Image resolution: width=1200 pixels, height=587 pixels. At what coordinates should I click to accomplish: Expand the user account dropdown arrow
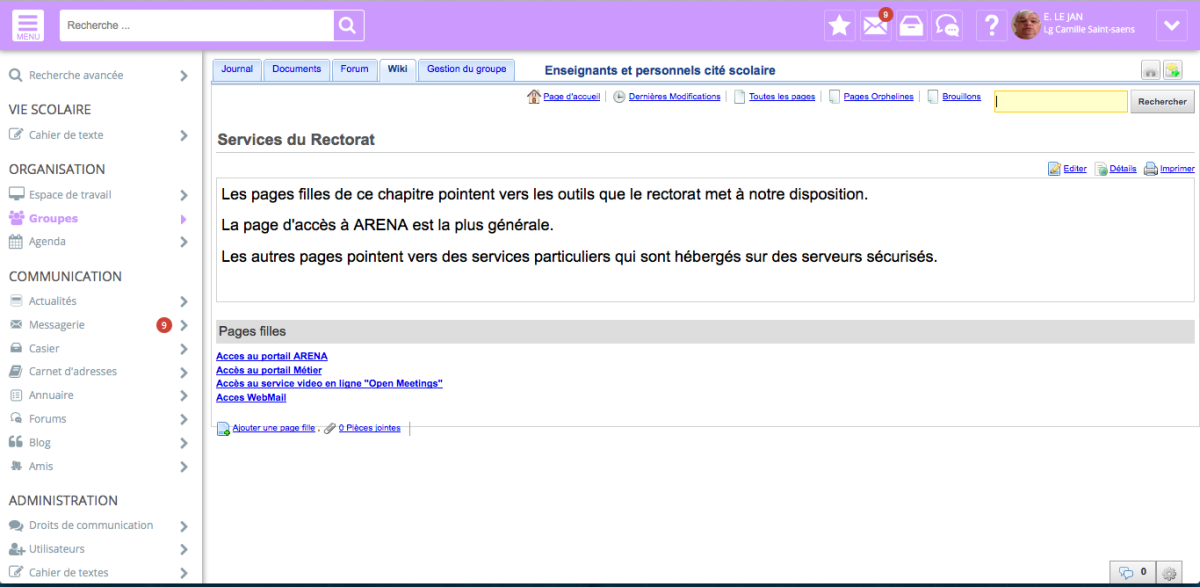pyautogui.click(x=1171, y=26)
